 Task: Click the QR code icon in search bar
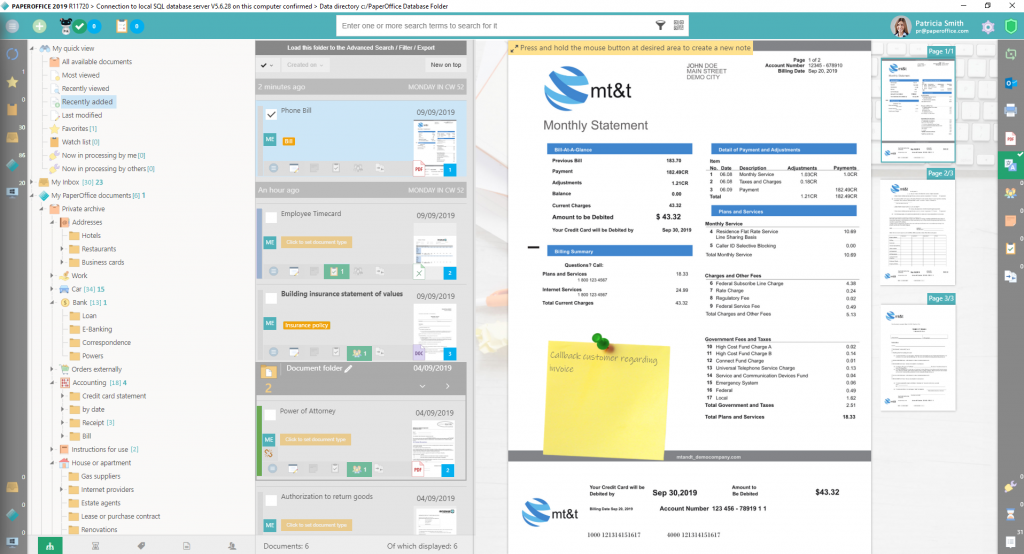pos(679,25)
